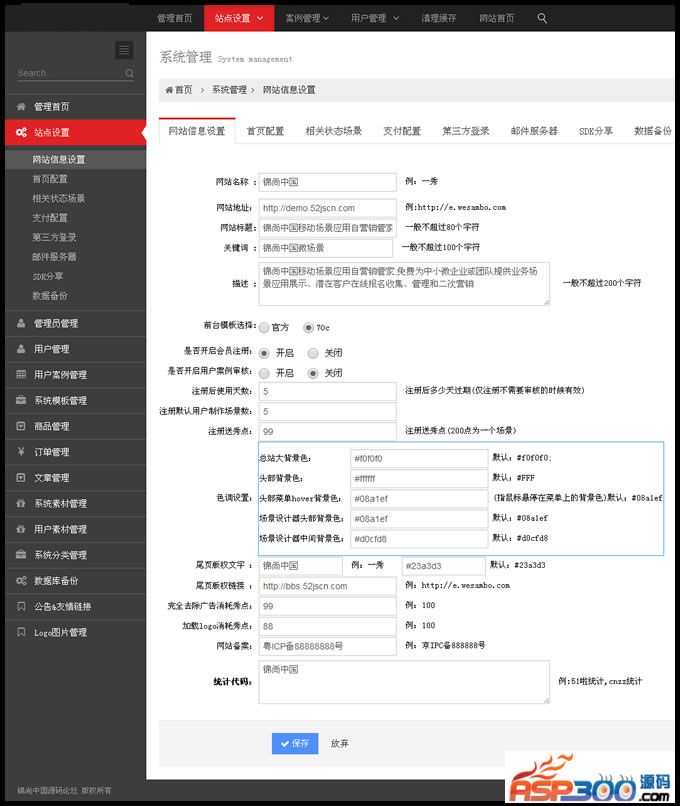Click the home icon beside 管理首页 in sidebar

(x=21, y=107)
